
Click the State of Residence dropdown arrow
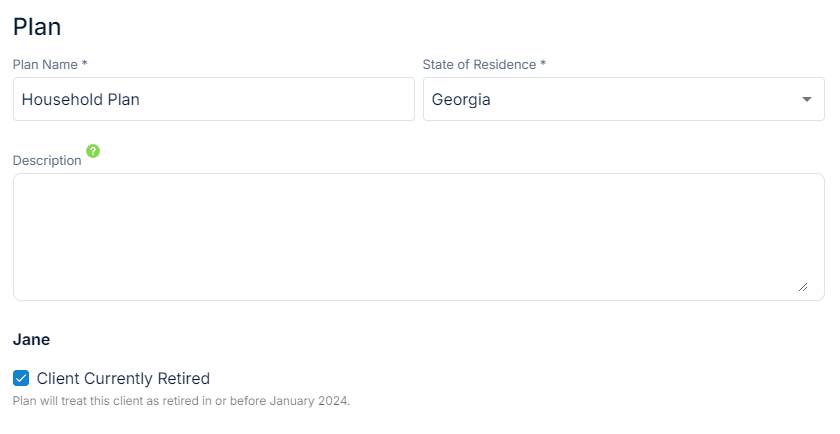807,100
